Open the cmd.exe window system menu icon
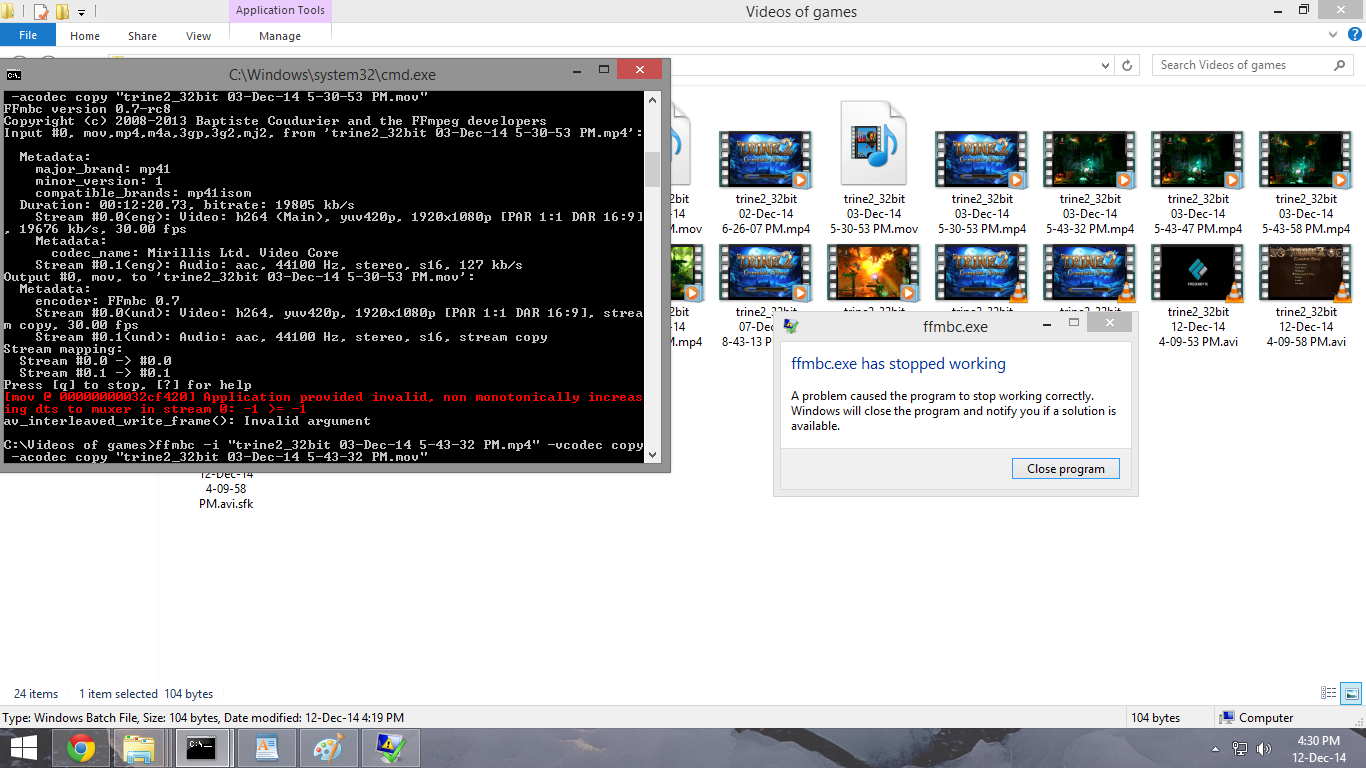The image size is (1366, 768). click(x=13, y=74)
